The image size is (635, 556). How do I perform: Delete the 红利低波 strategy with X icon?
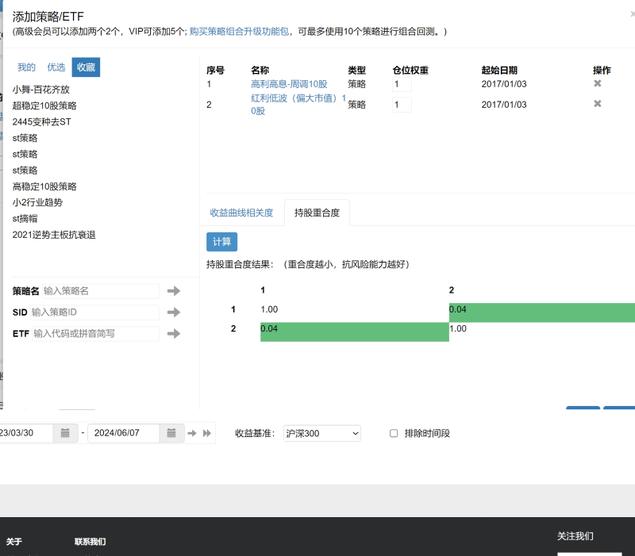point(597,104)
